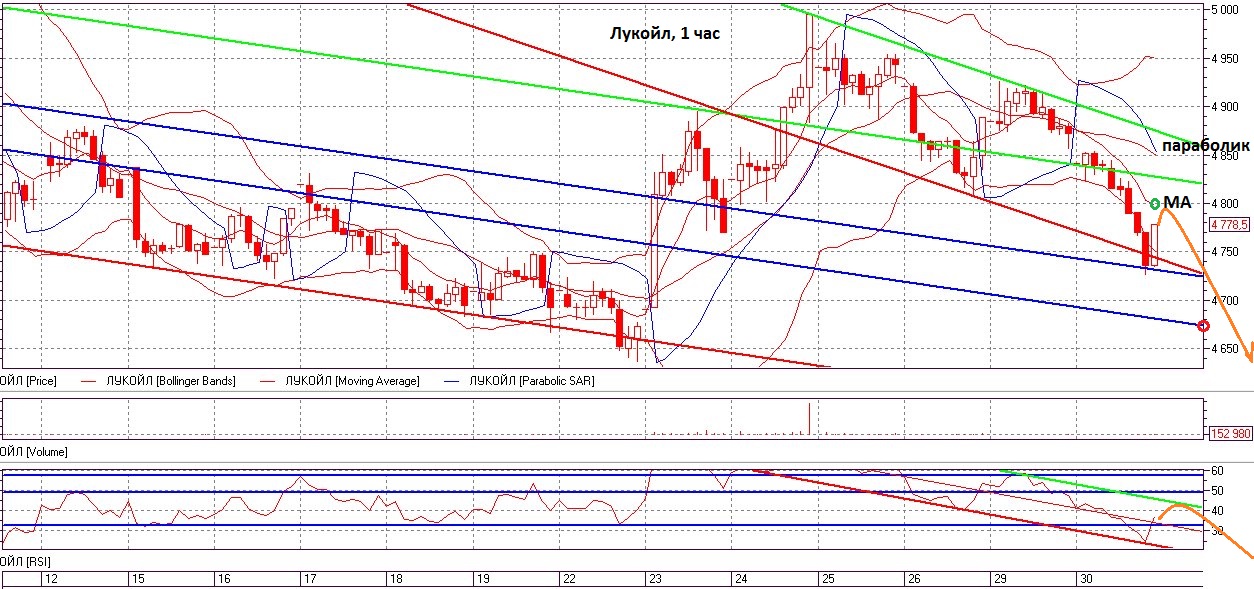Click the tall volume spike bar
Image resolution: width=1254 pixels, height=589 pixels.
809,419
